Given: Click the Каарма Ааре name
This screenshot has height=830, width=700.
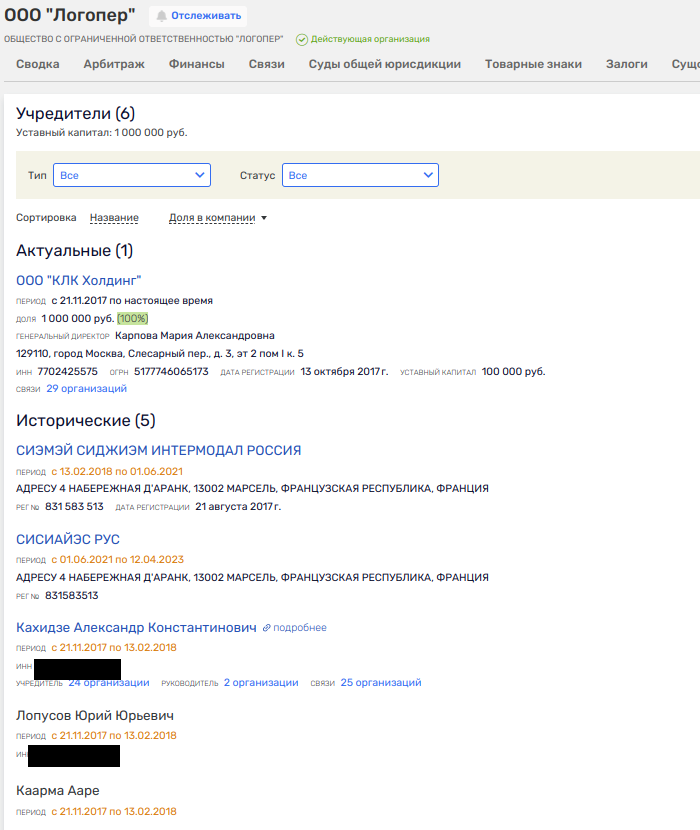Looking at the screenshot, I should click(x=58, y=791).
